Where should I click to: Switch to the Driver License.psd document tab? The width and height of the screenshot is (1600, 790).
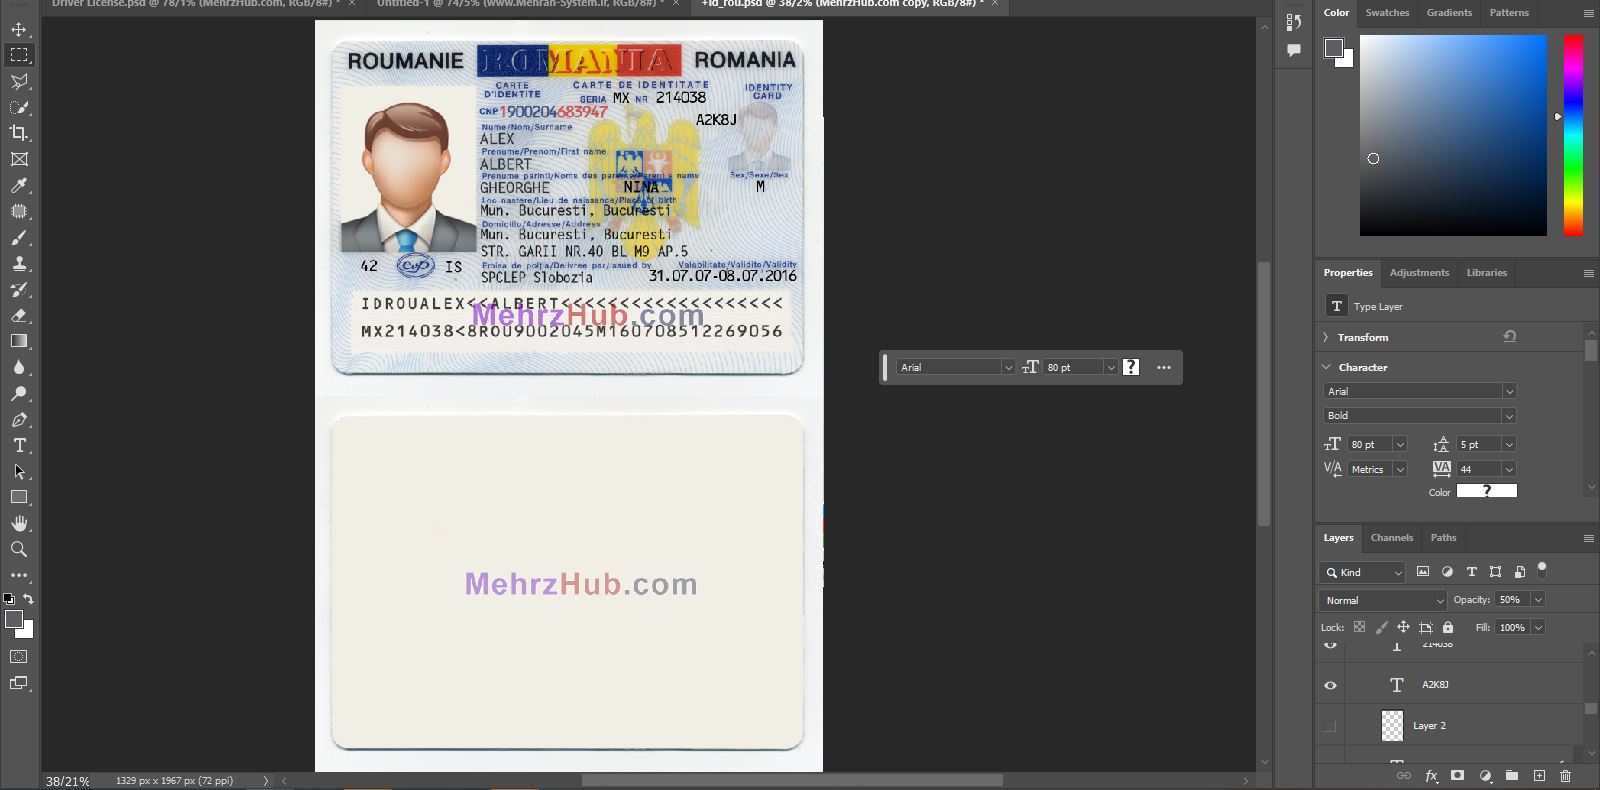click(195, 4)
